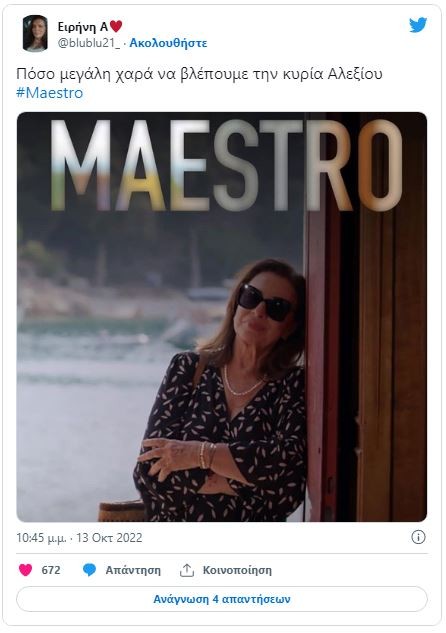The height and width of the screenshot is (633, 446).
Task: Read 4 replies via Ανάγνωση 4 απαντήσεων
Action: [x=222, y=599]
